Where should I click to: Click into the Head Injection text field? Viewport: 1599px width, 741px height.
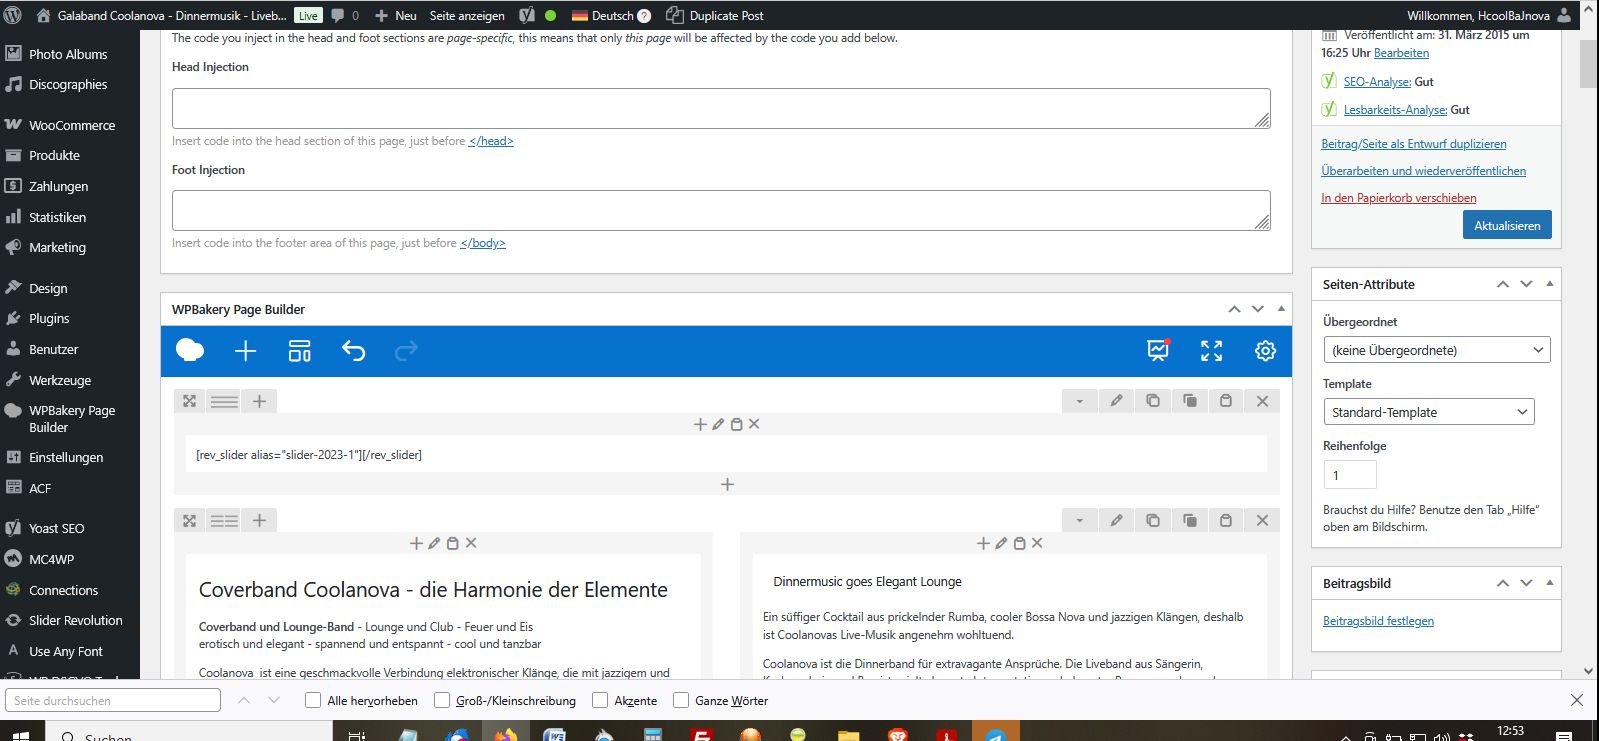coord(720,108)
